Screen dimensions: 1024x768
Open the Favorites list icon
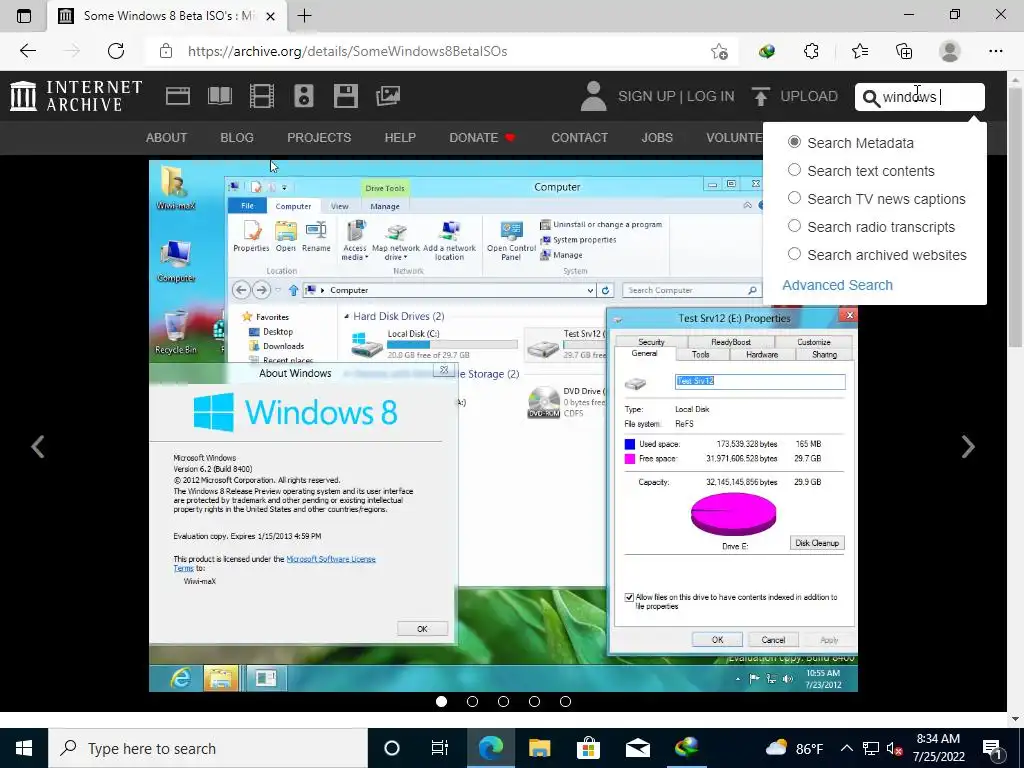click(859, 51)
